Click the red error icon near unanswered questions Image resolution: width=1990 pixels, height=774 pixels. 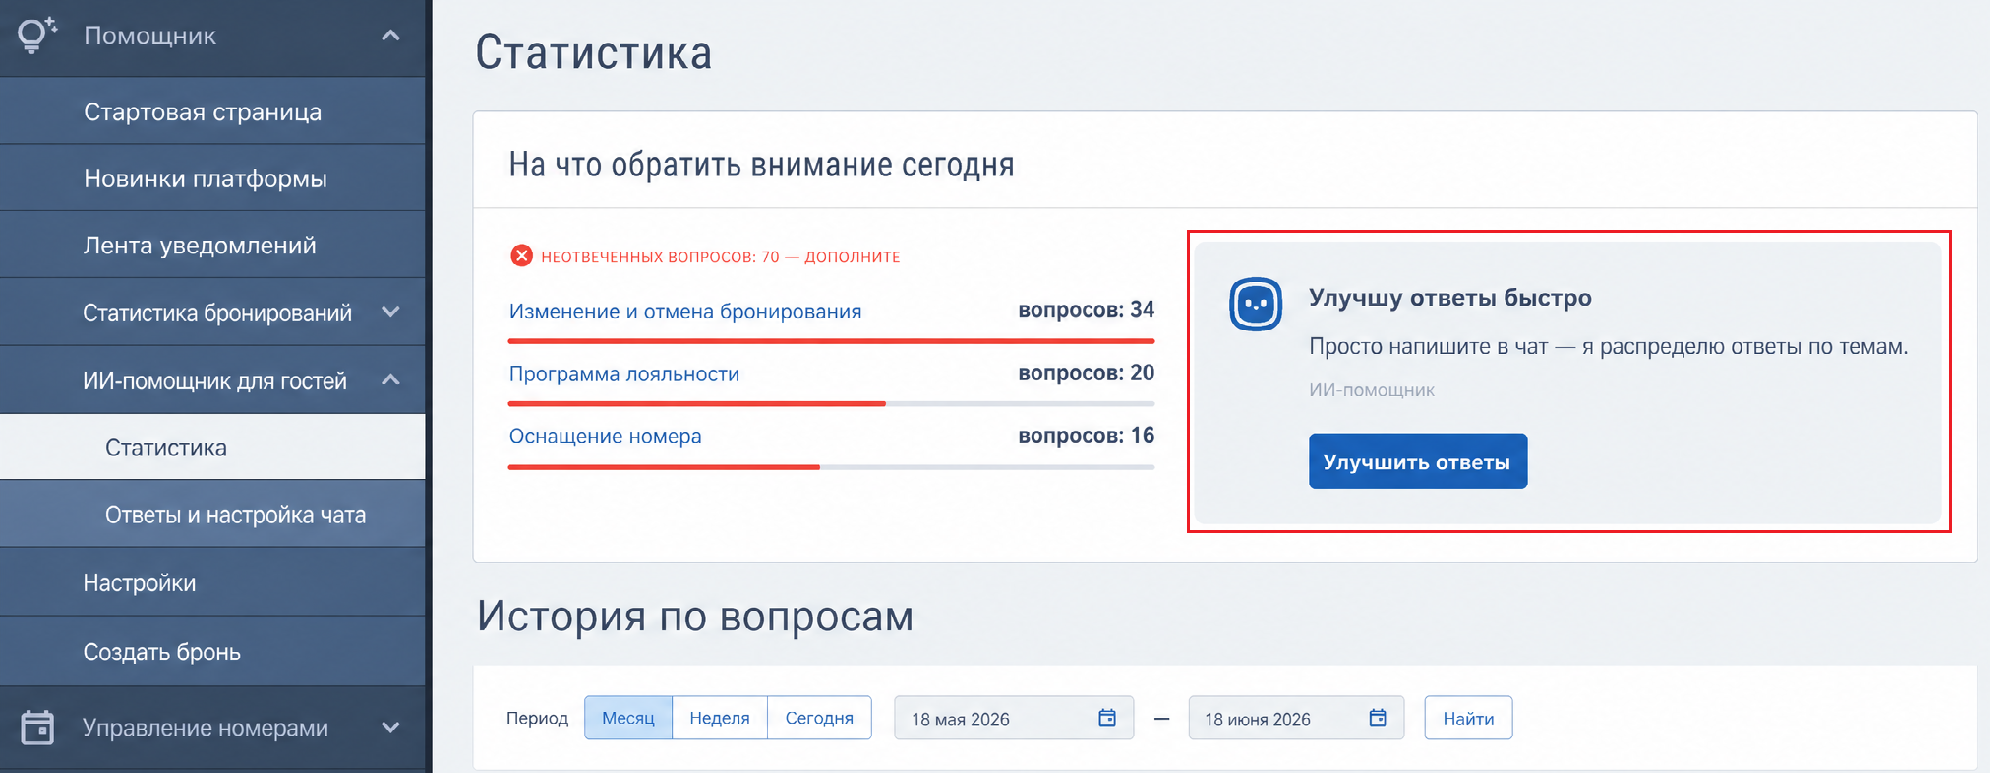click(x=521, y=256)
